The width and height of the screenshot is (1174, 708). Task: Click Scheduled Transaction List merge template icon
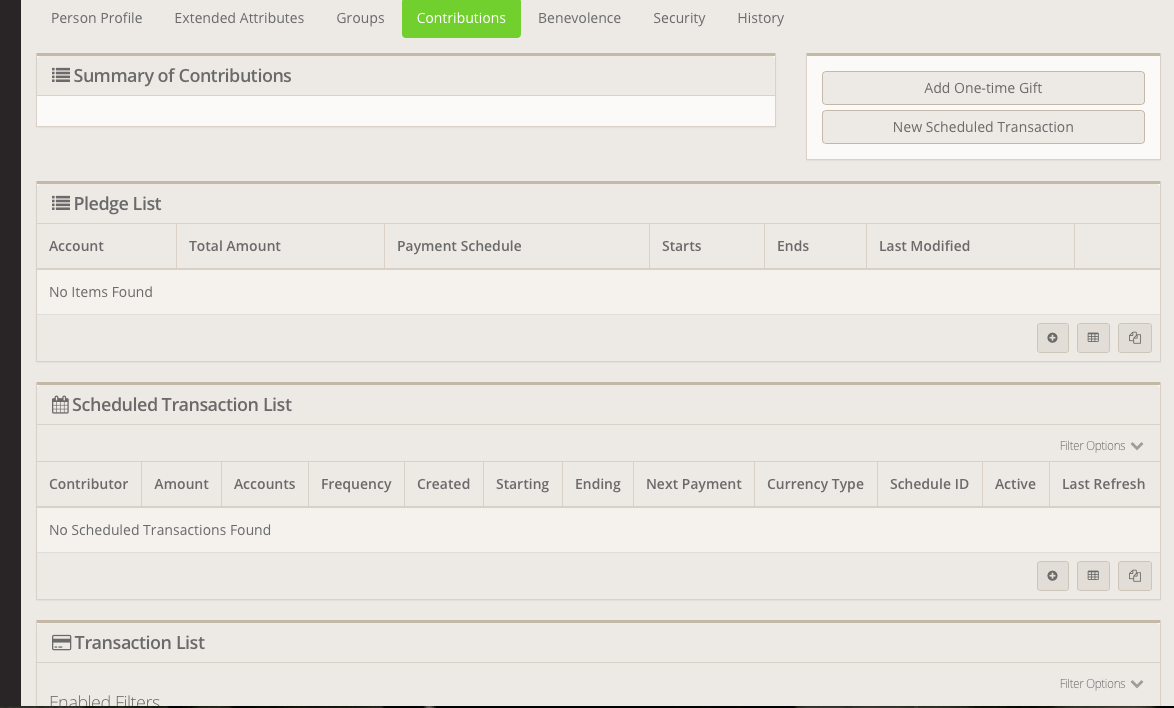[1134, 576]
